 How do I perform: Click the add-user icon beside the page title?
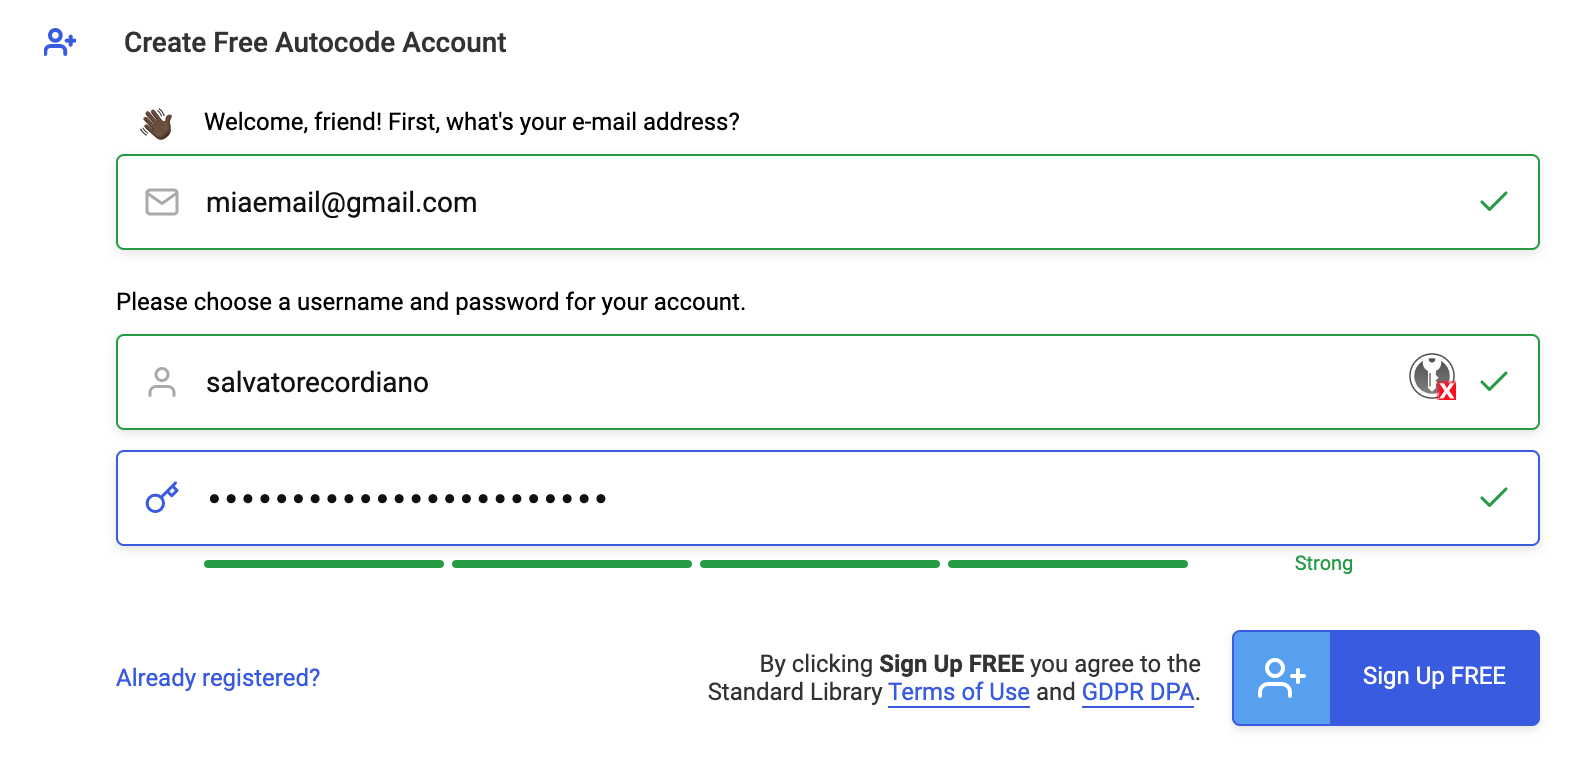tap(60, 42)
